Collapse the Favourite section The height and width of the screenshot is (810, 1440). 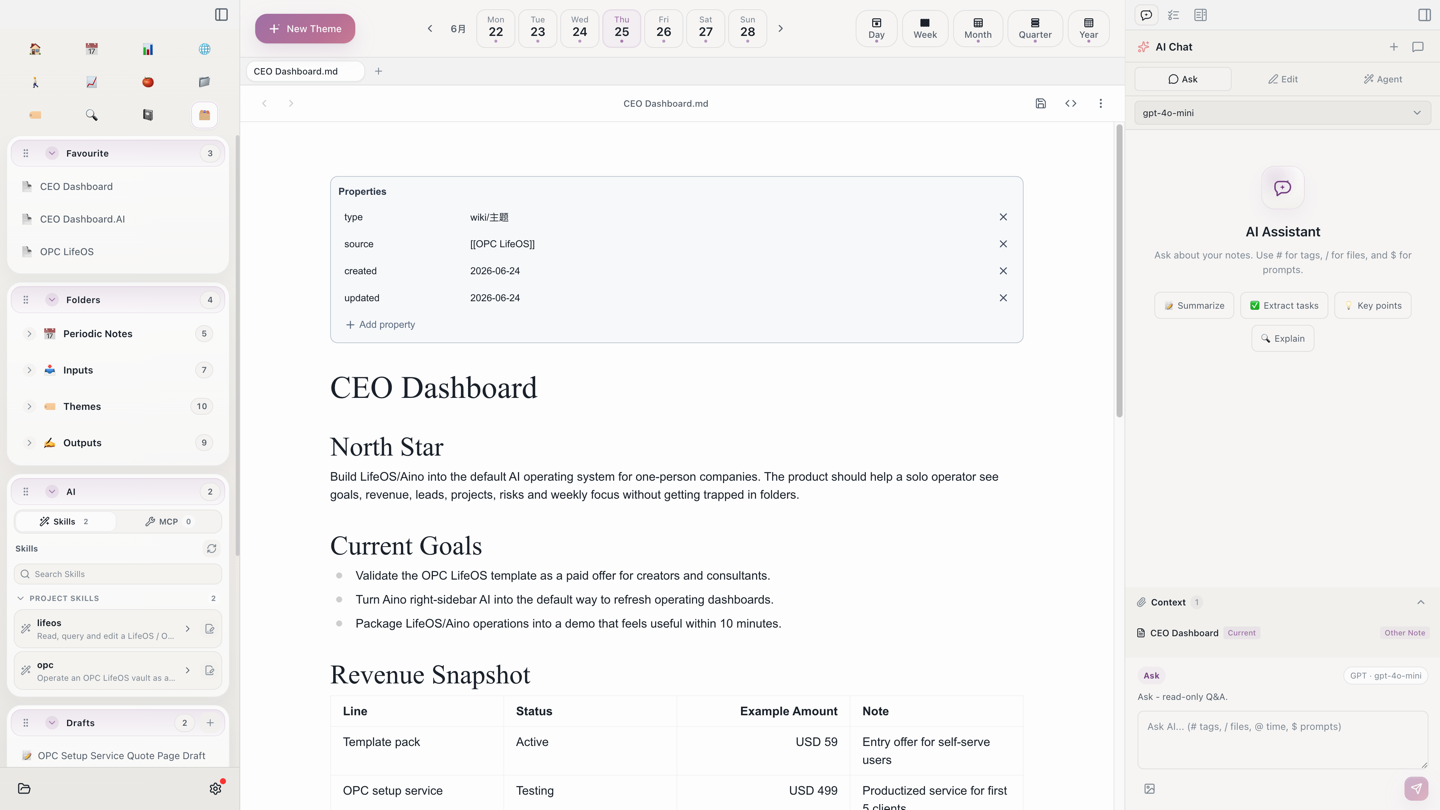[x=52, y=154]
